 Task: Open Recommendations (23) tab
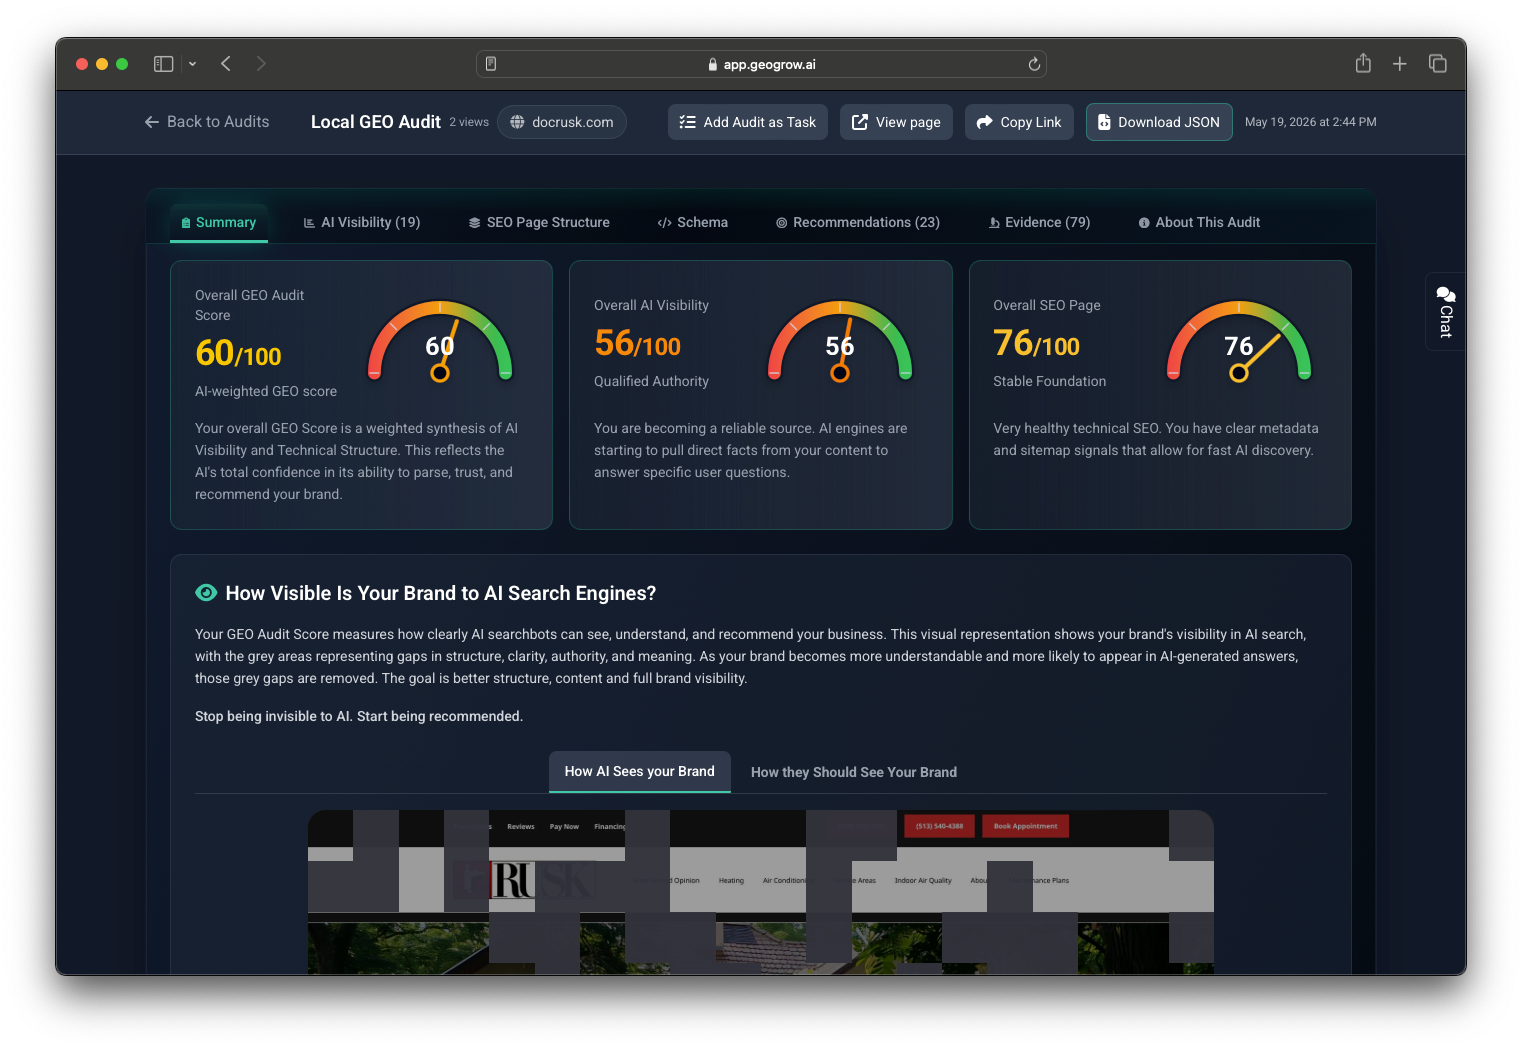coord(858,223)
